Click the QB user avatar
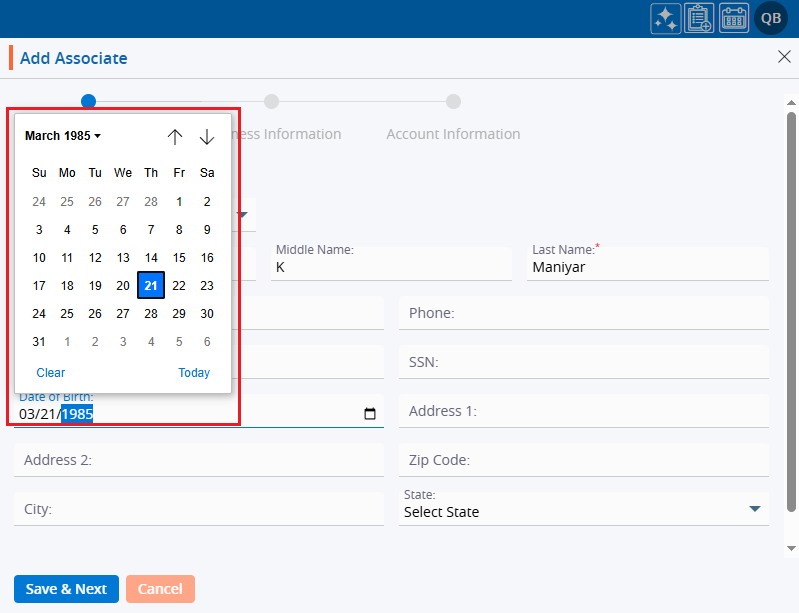The image size is (799, 613). click(x=771, y=18)
